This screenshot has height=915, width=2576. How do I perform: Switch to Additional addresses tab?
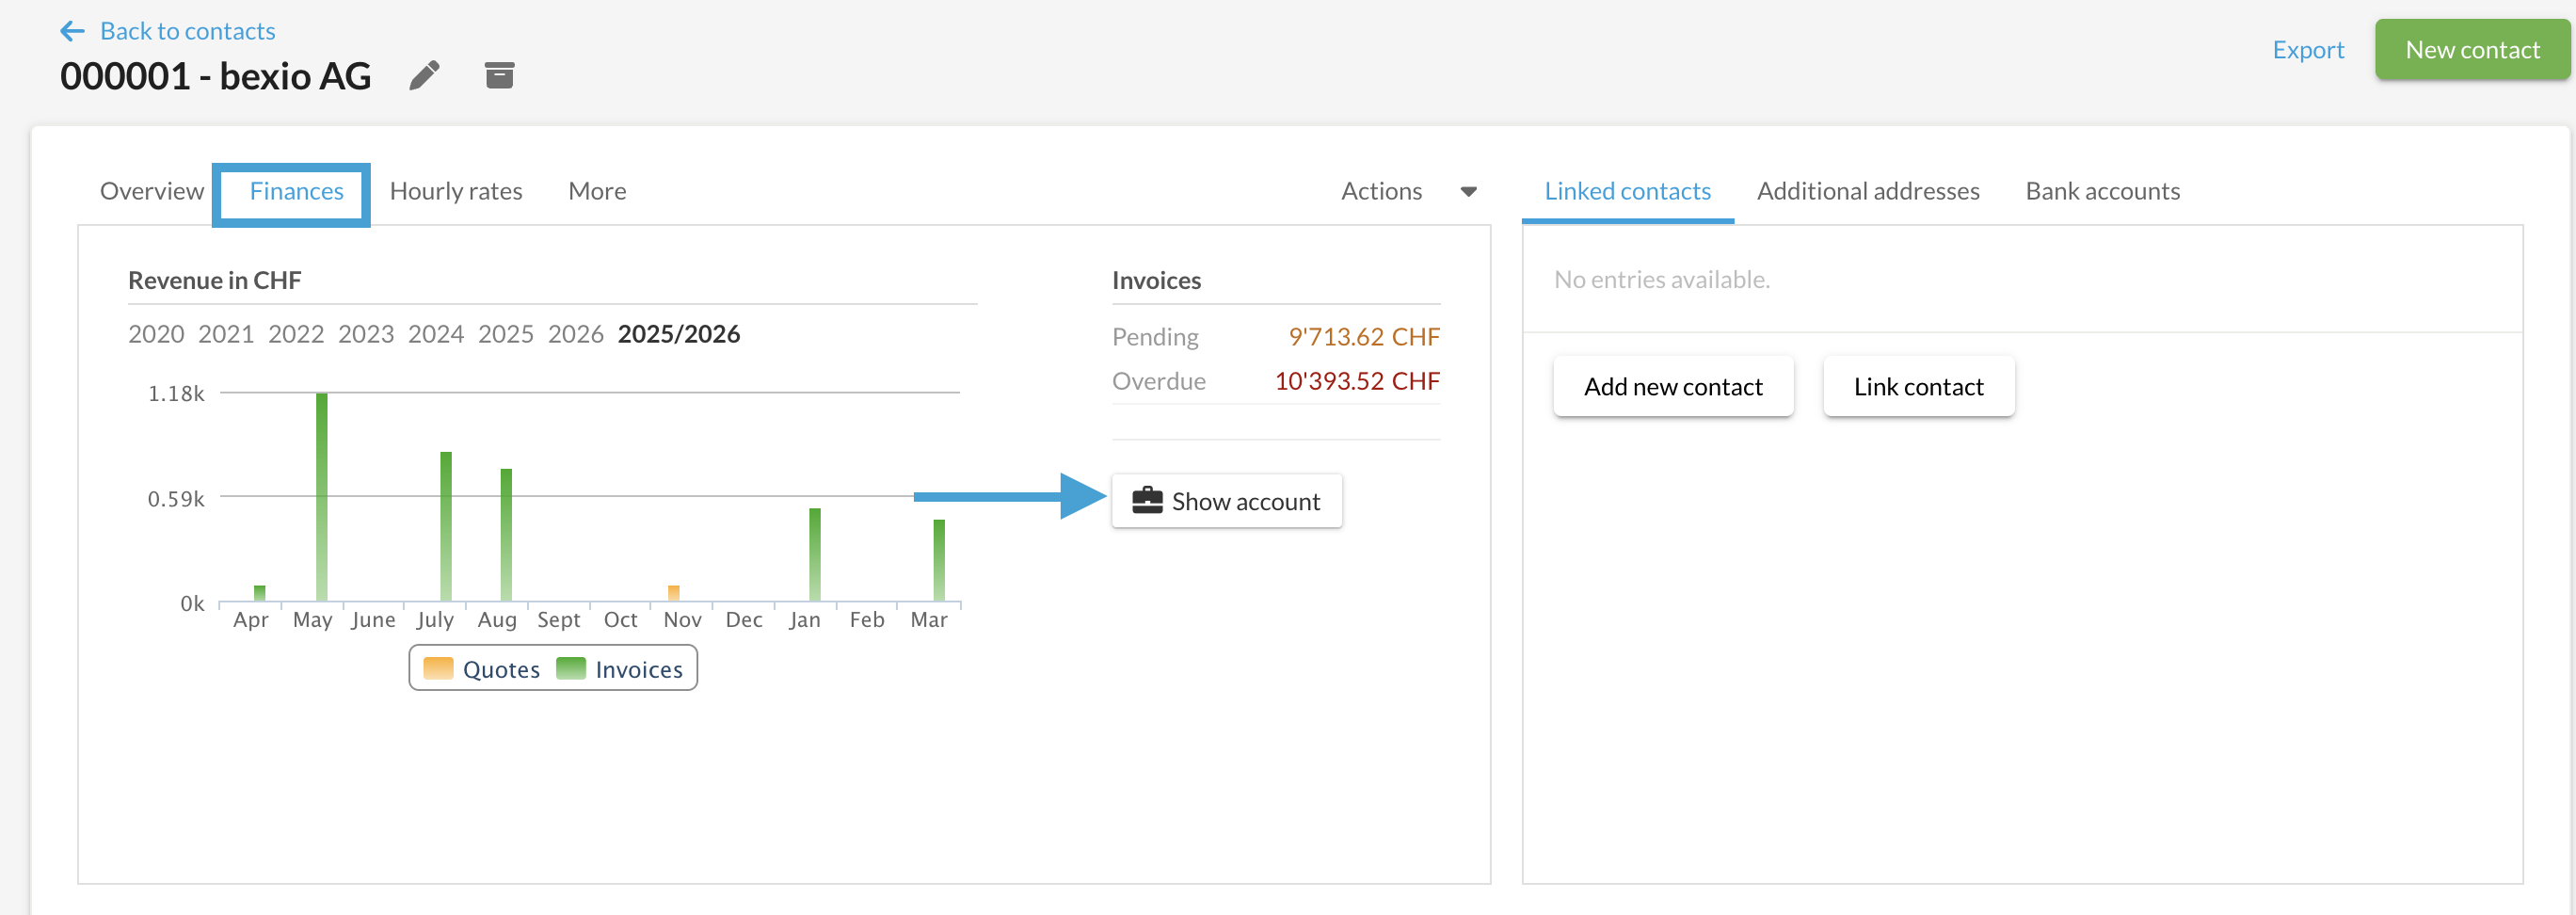(x=1868, y=191)
